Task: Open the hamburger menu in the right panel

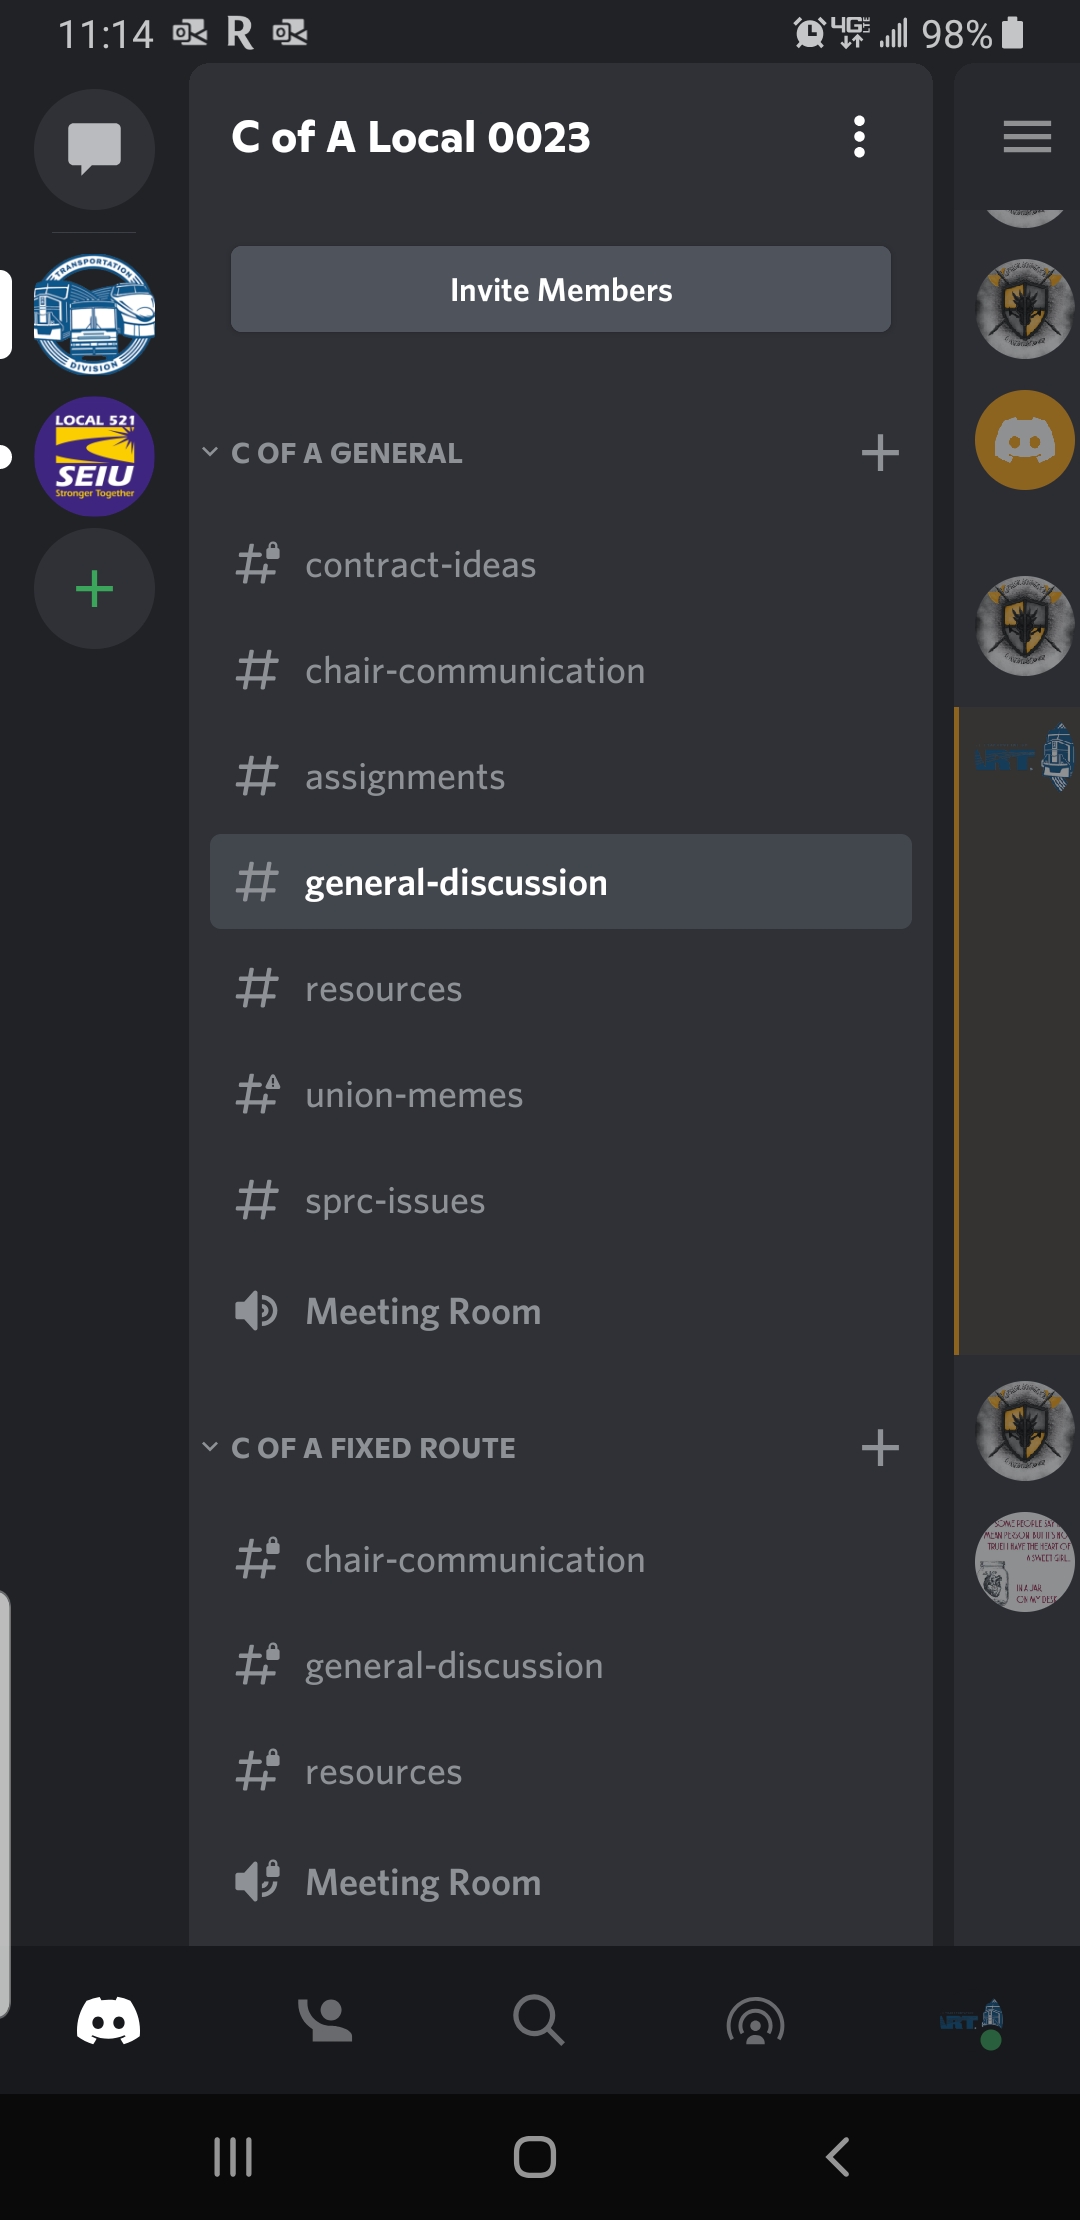Action: point(1027,137)
